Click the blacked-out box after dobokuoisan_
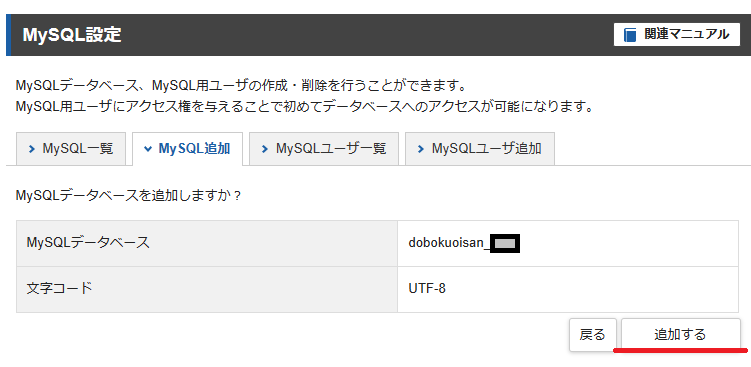 505,244
